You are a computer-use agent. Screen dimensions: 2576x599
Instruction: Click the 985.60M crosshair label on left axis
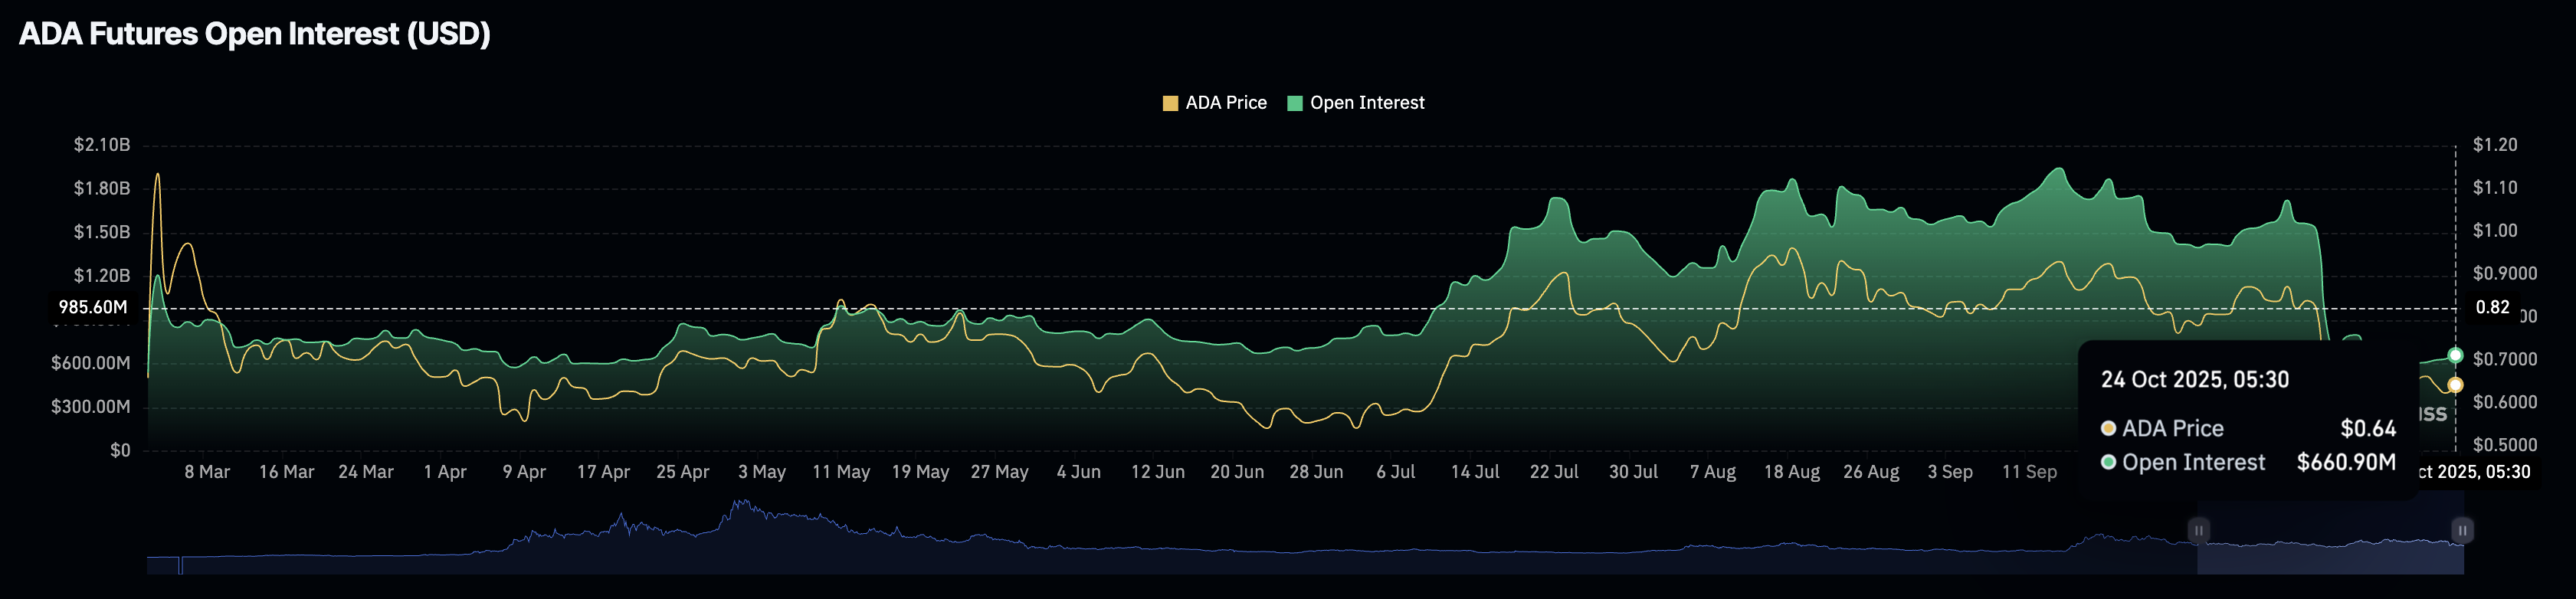(x=92, y=308)
